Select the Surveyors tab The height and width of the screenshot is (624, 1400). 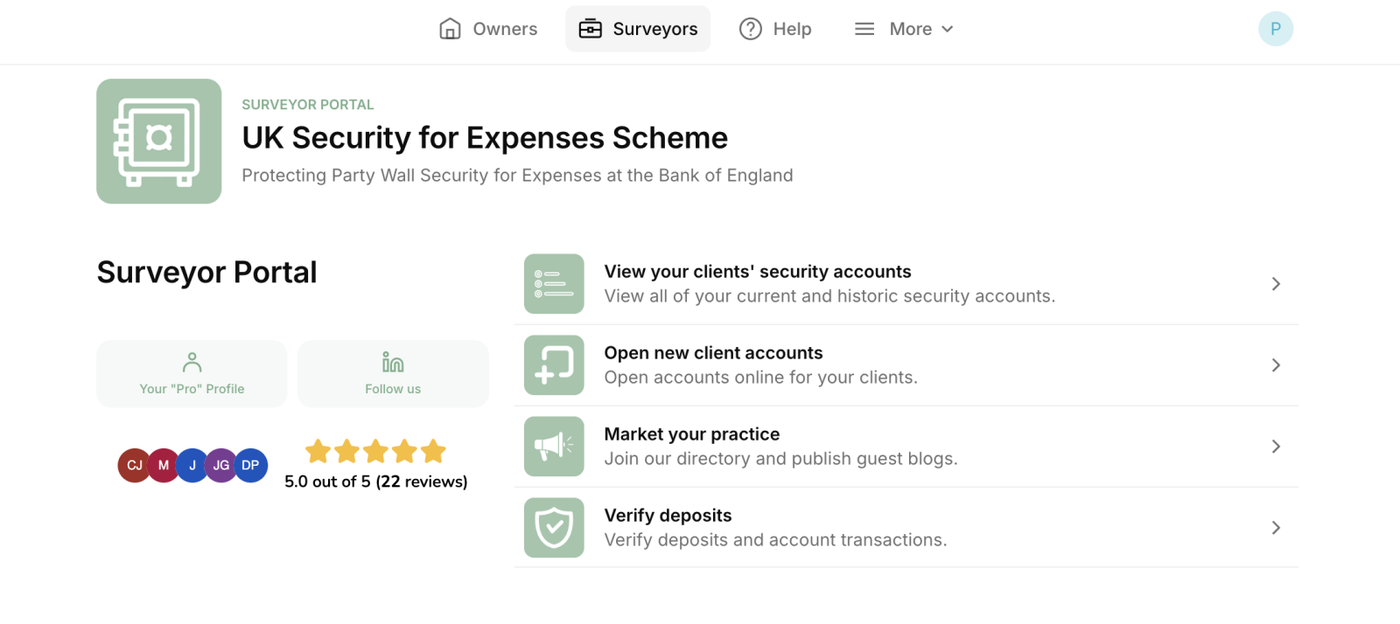coord(638,29)
